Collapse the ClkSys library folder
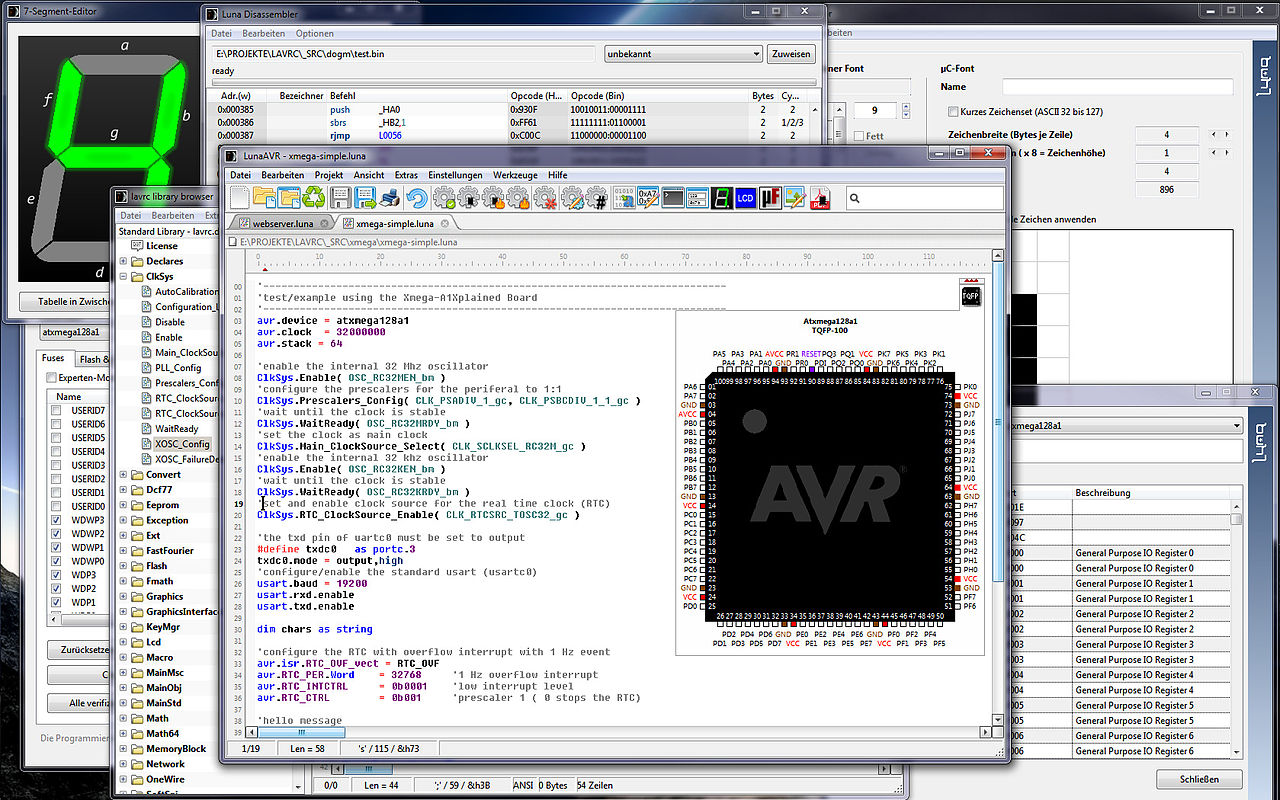The image size is (1280, 800). pos(124,276)
